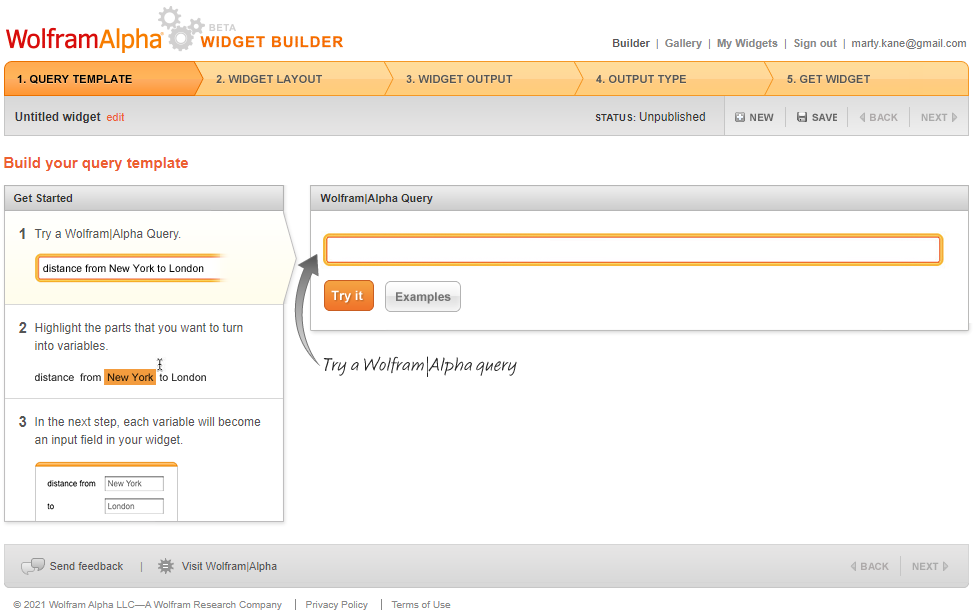The height and width of the screenshot is (613, 980).
Task: Edit the Untitled widget name
Action: click(115, 117)
